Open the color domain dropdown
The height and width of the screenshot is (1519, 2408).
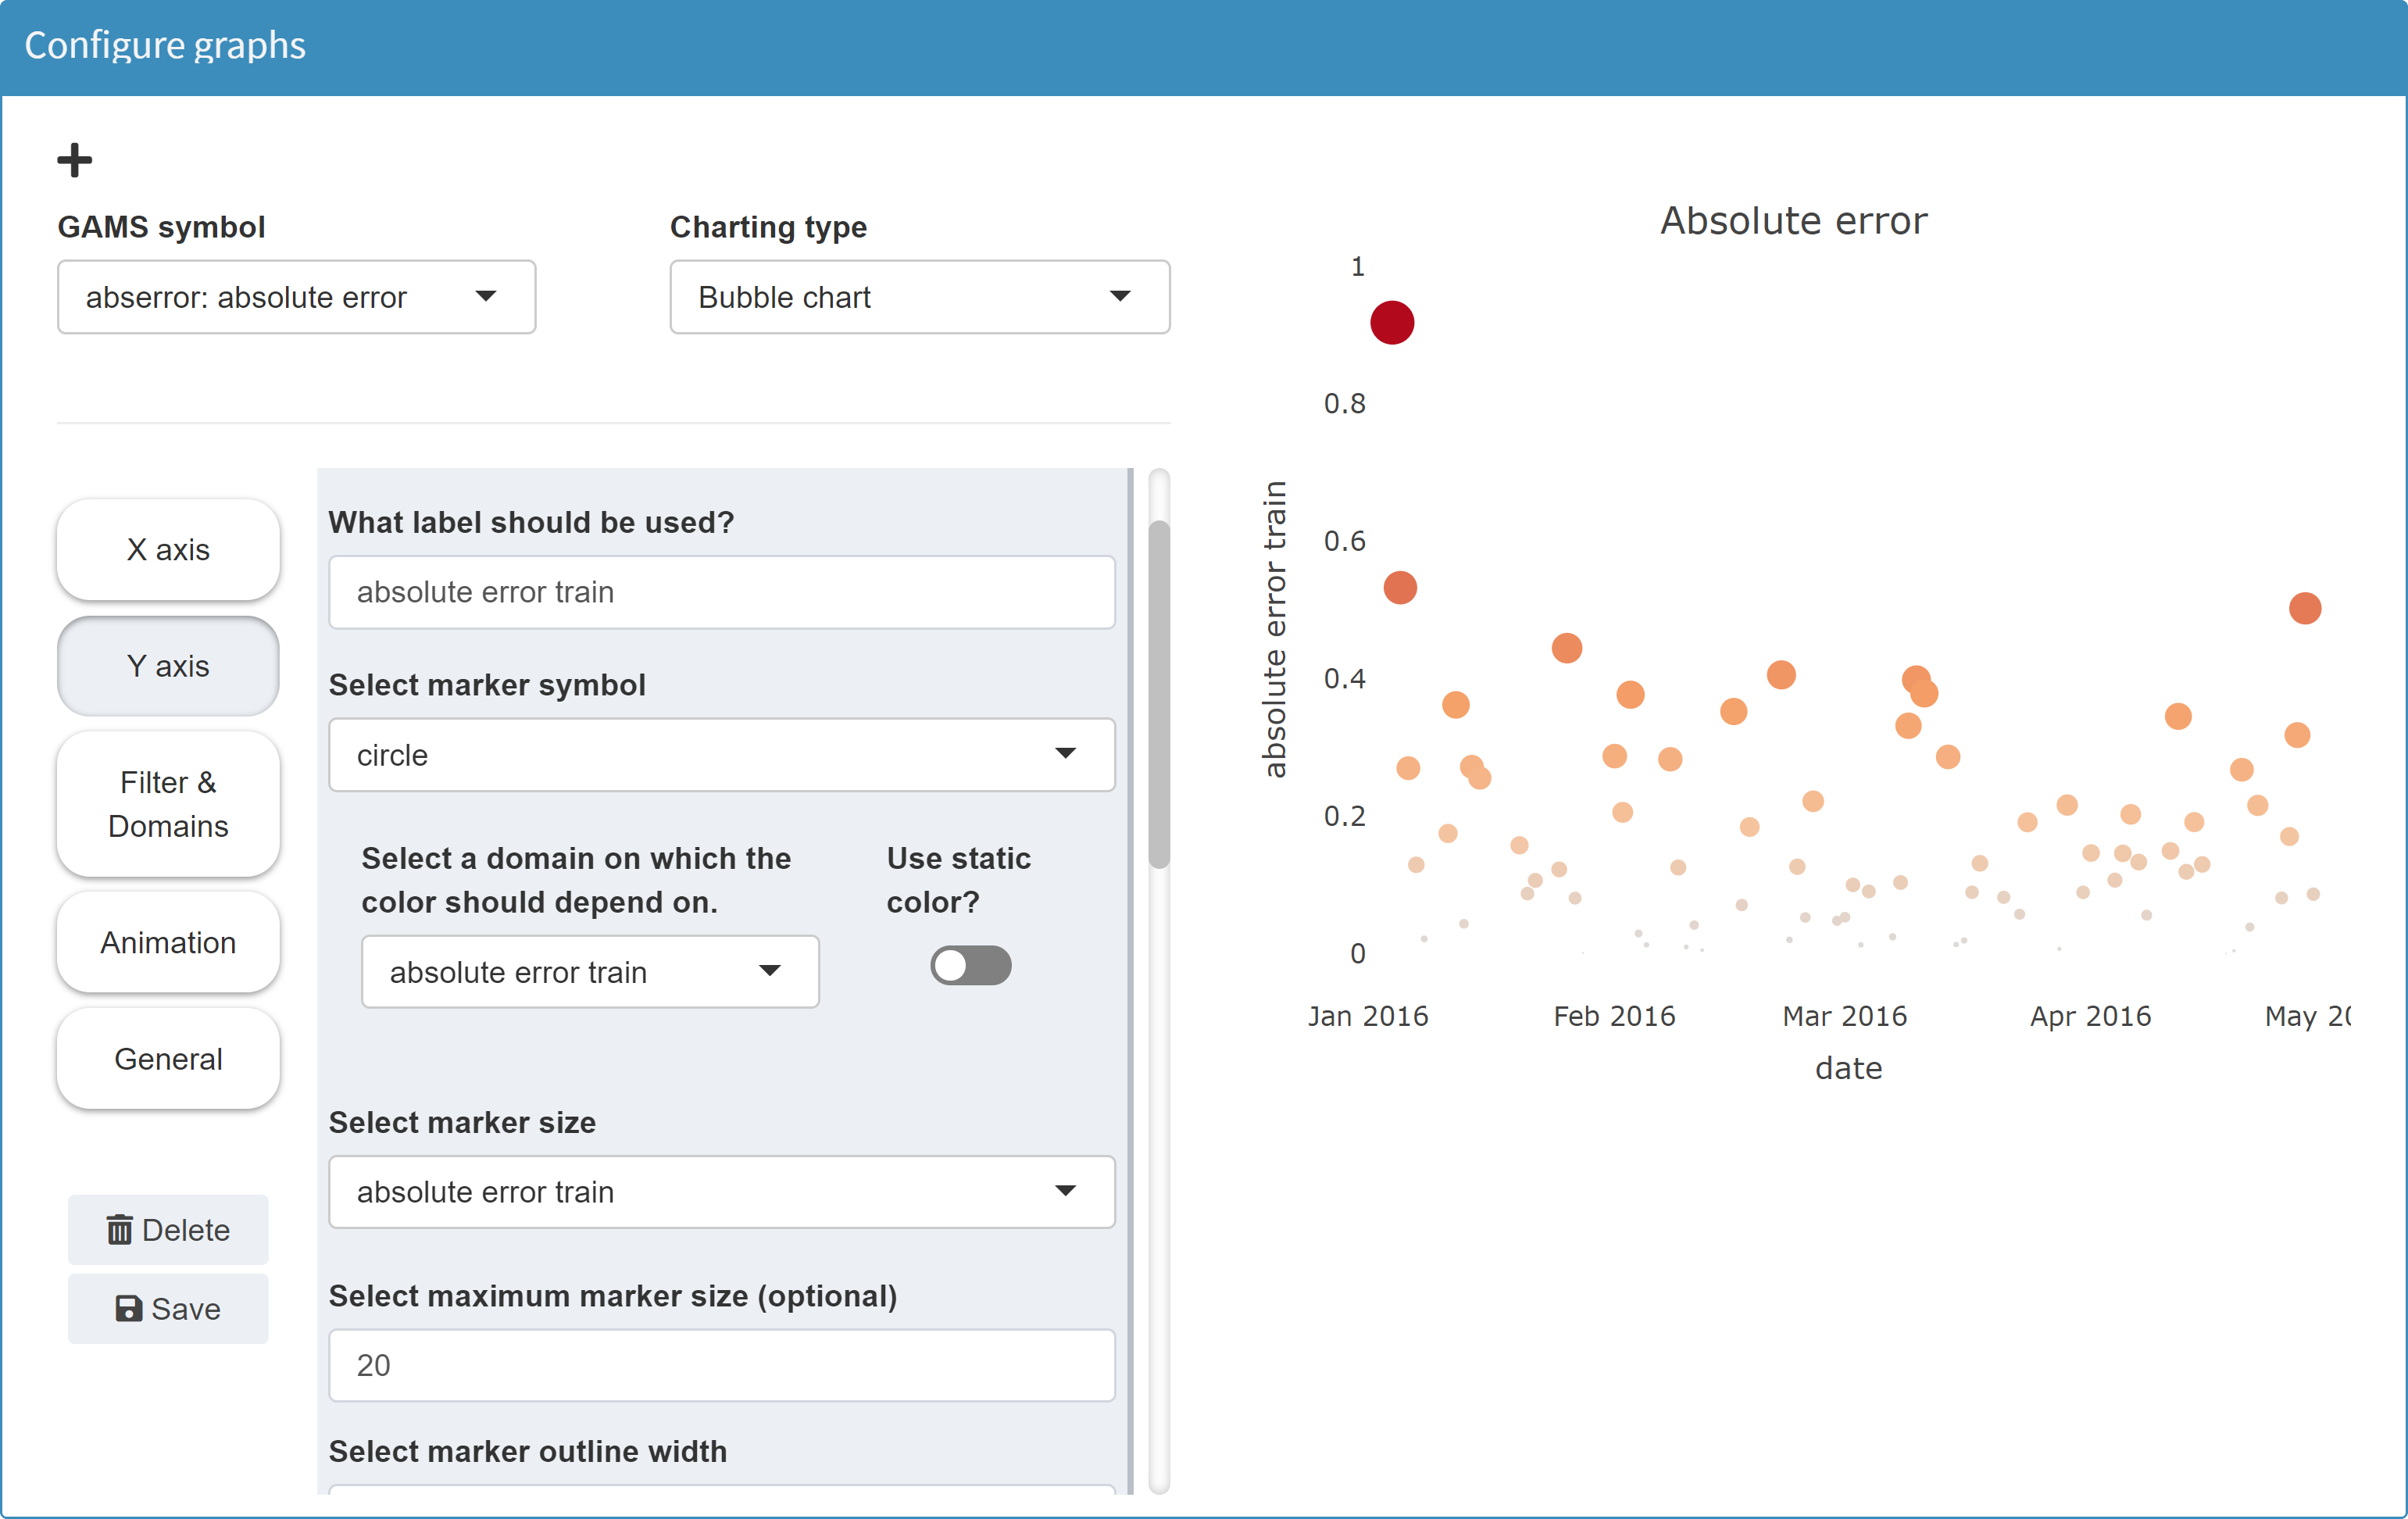pos(589,972)
